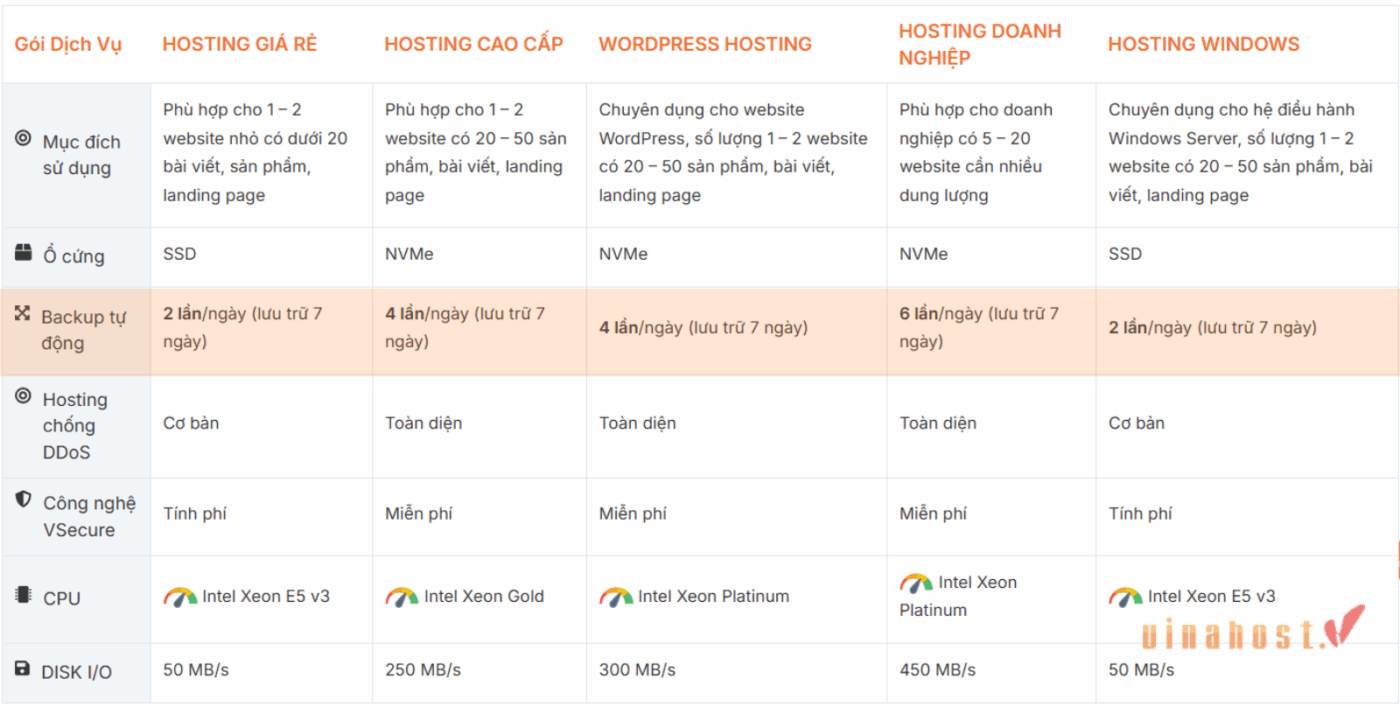Select the HOSTING CAO CẤP column header
1400x706 pixels.
[474, 44]
